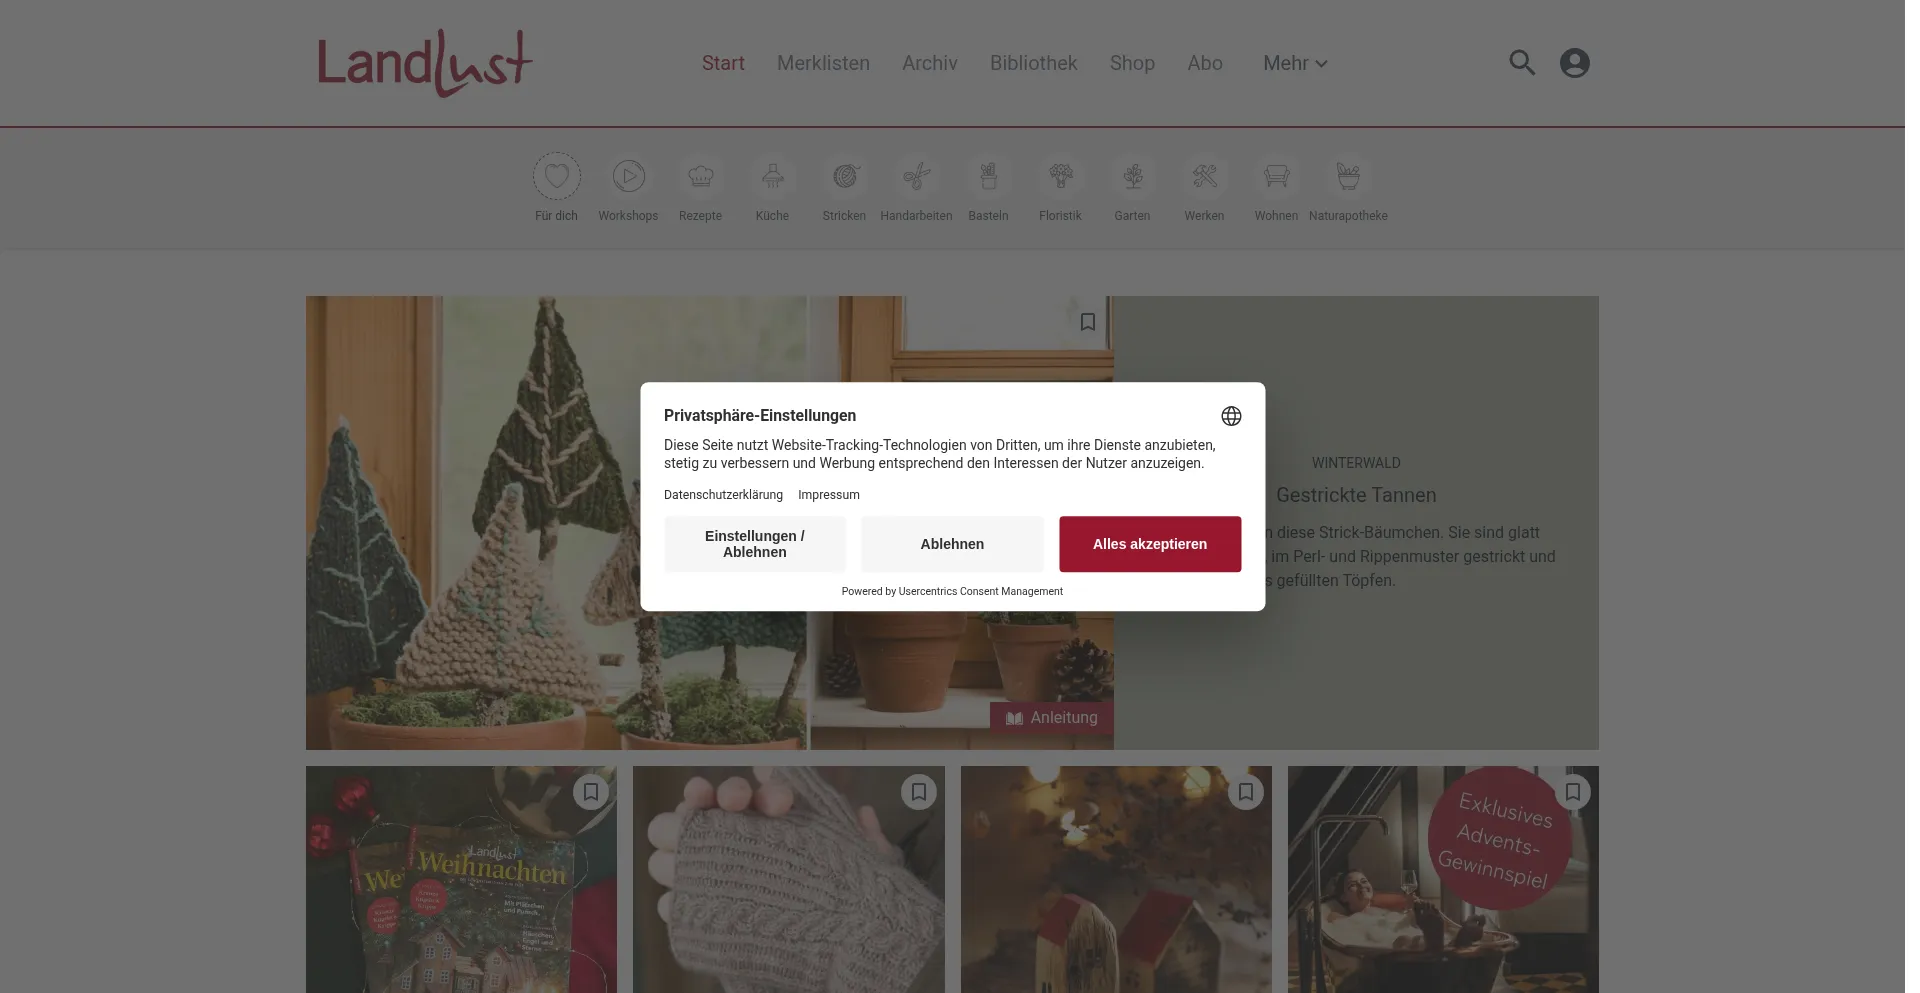
Task: Open the Exklusives Advents-Gewinnspiel thumbnail
Action: tap(1443, 880)
